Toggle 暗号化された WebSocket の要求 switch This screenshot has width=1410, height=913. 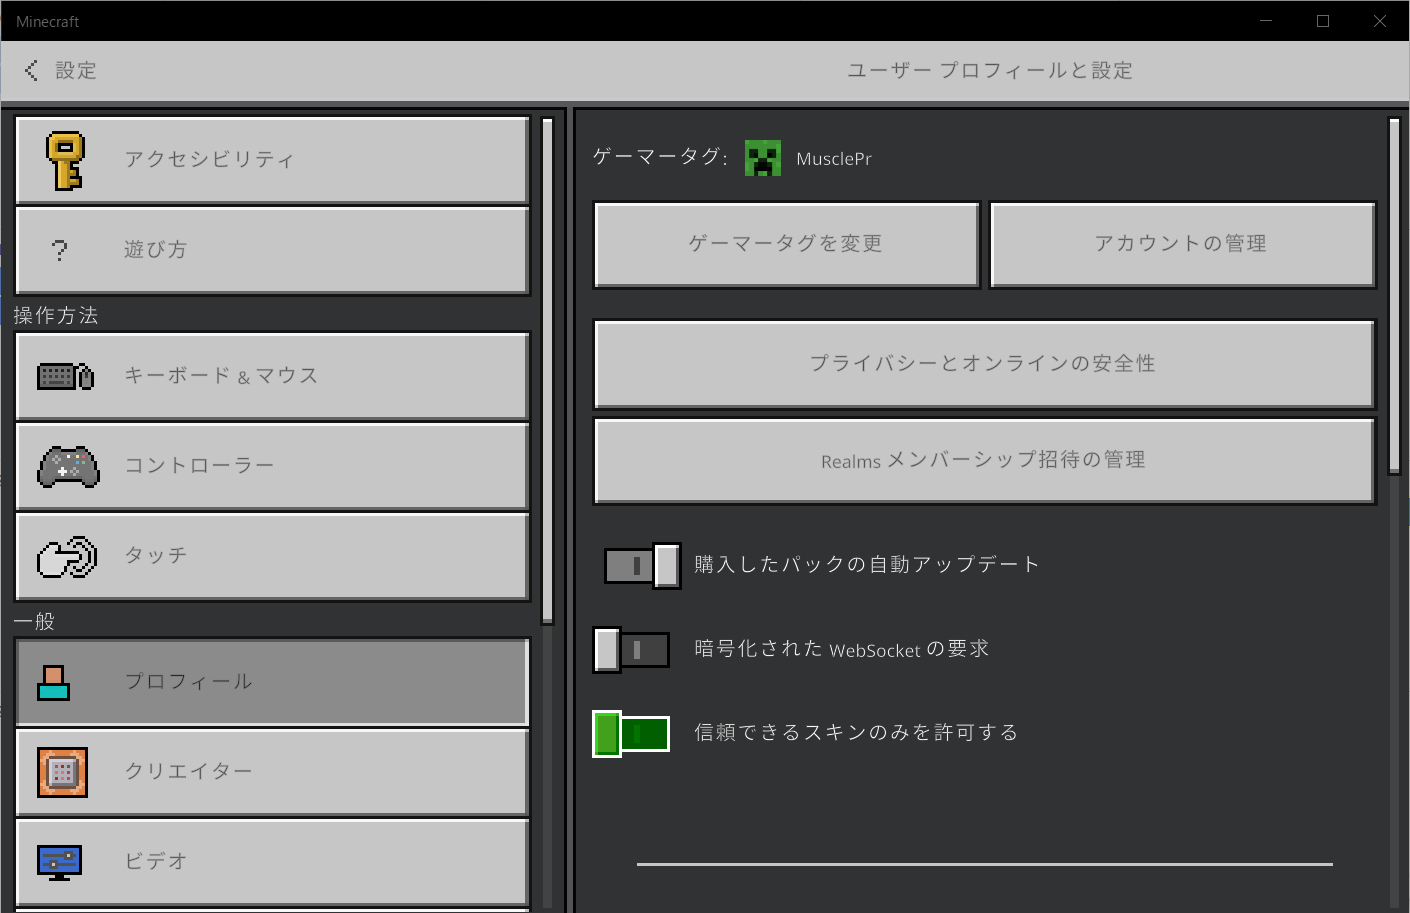(x=631, y=650)
